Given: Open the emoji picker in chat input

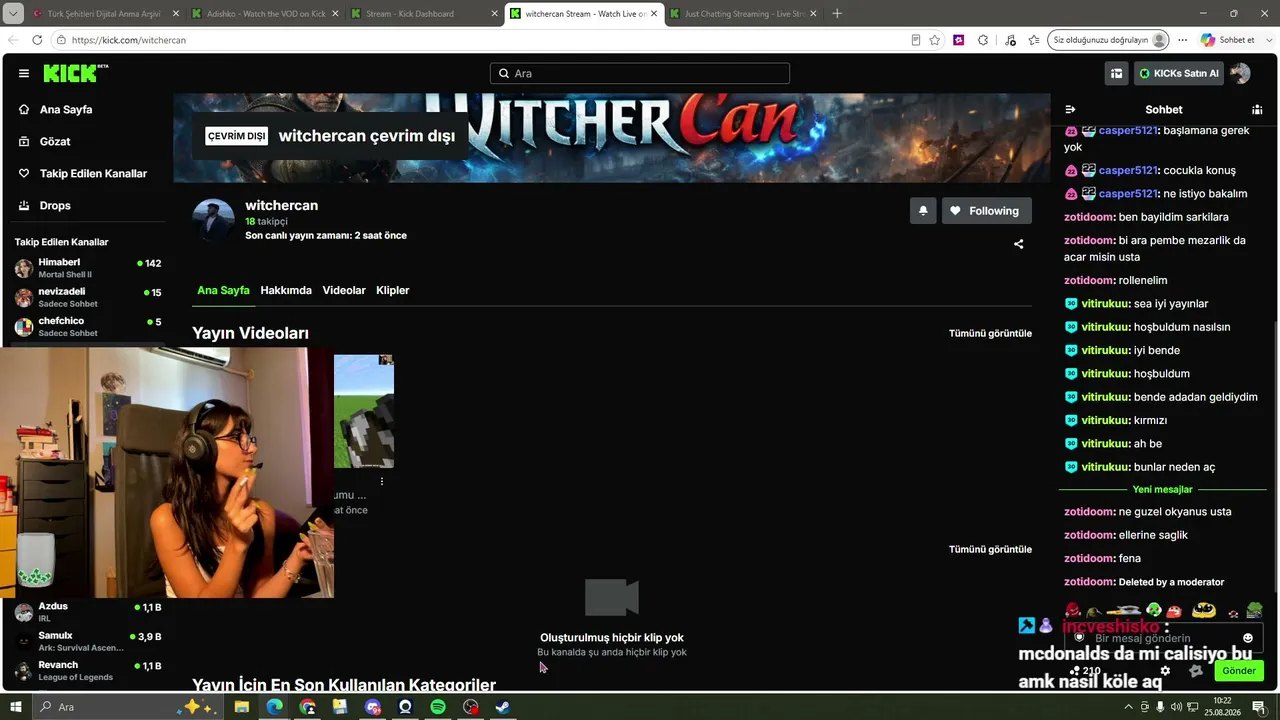Looking at the screenshot, I should point(1248,638).
